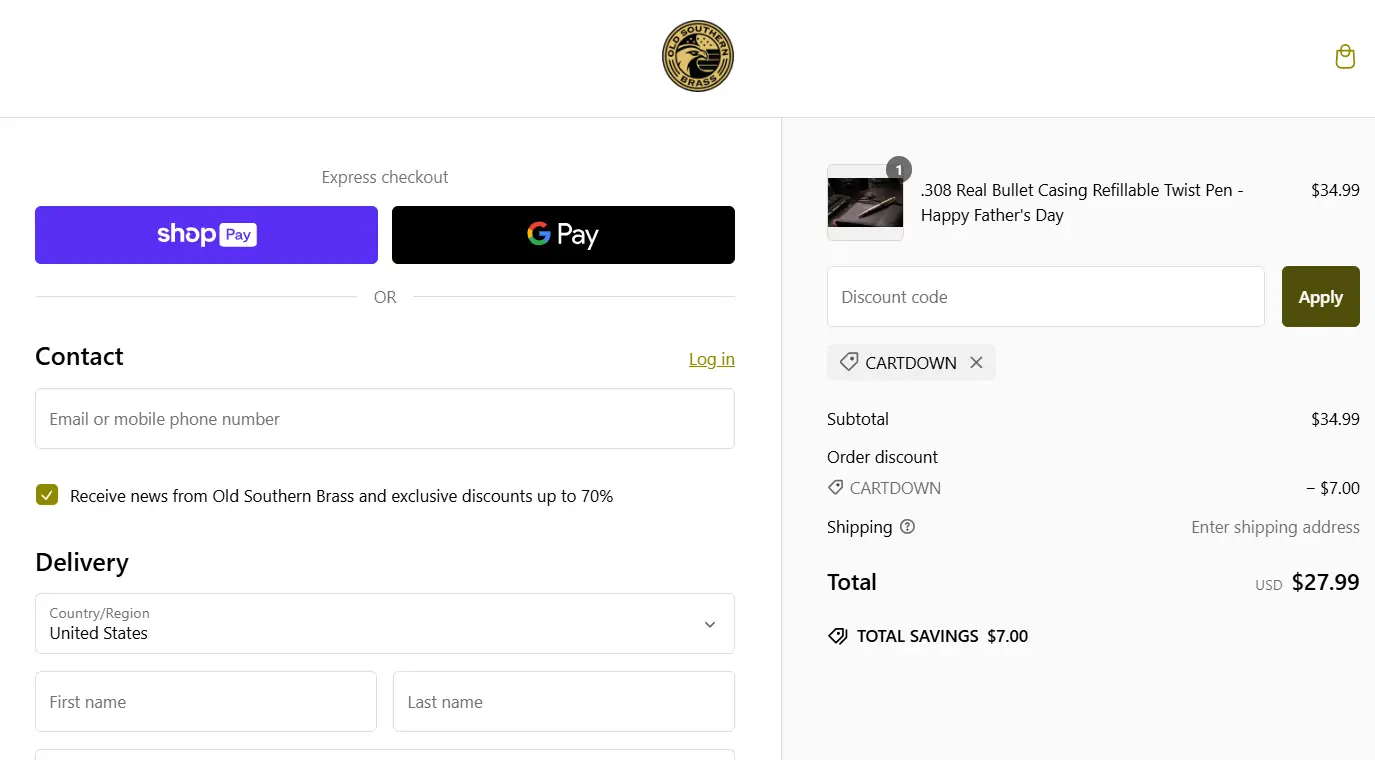The image size is (1375, 760).
Task: Click the CARTDOWN tag icon chip
Action: tap(849, 363)
